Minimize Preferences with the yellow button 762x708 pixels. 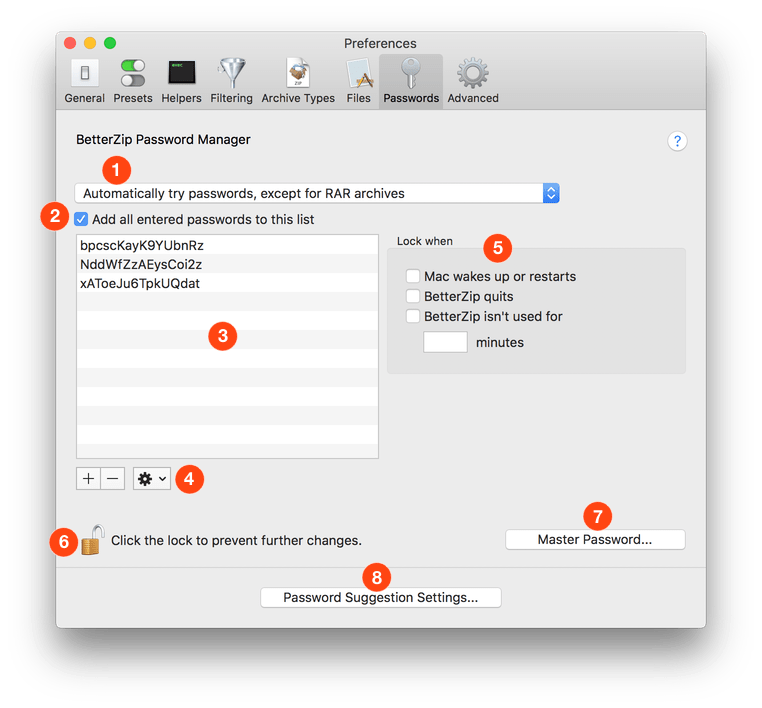[90, 43]
